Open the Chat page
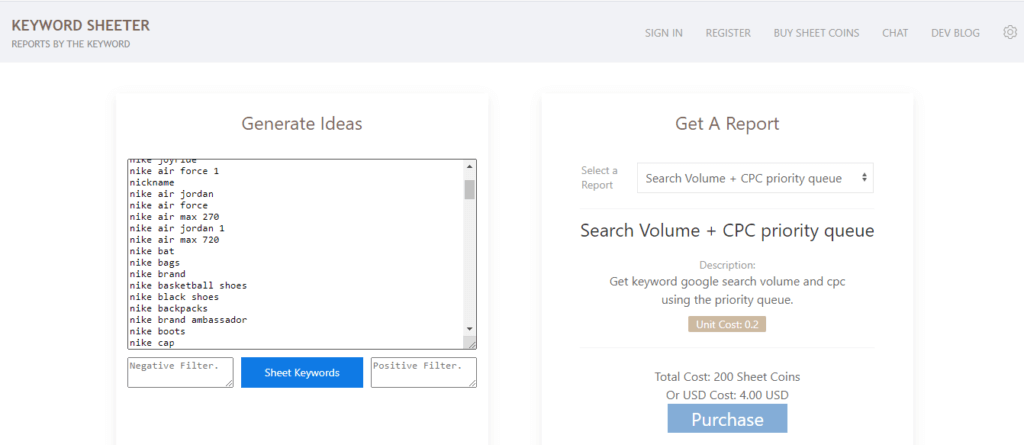 coord(895,33)
